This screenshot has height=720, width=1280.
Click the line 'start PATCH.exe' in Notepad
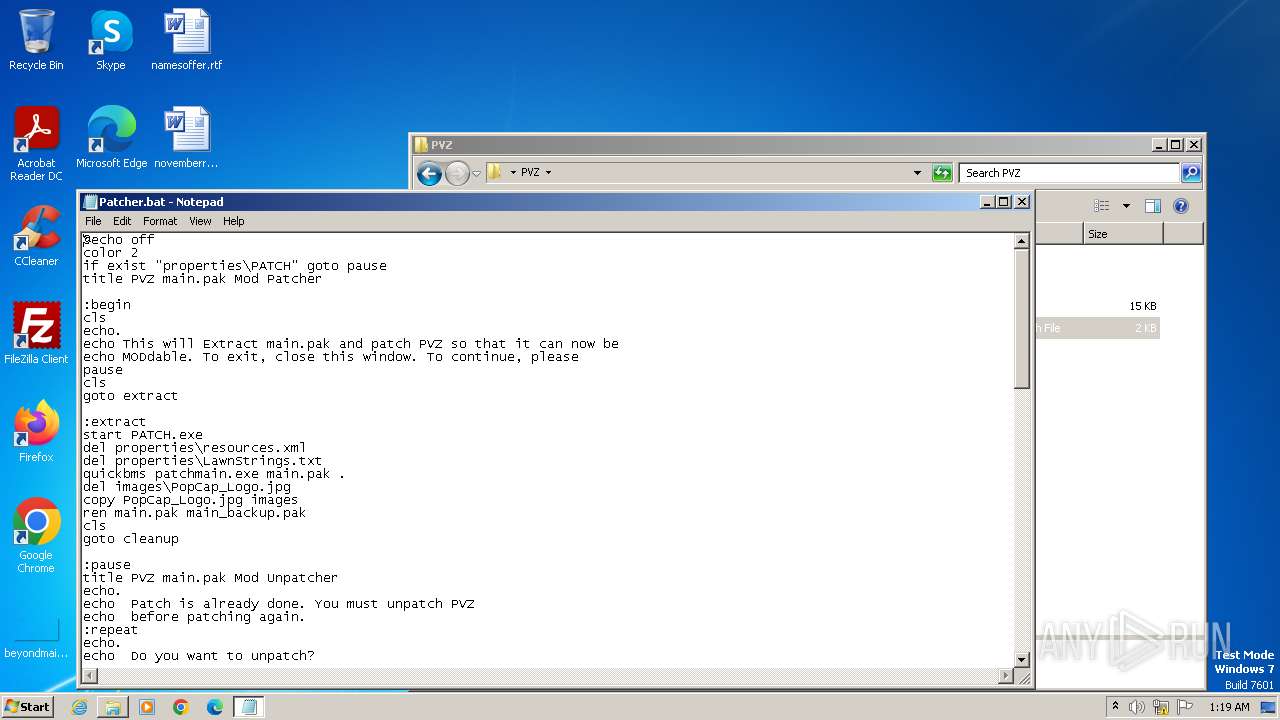pyautogui.click(x=143, y=435)
